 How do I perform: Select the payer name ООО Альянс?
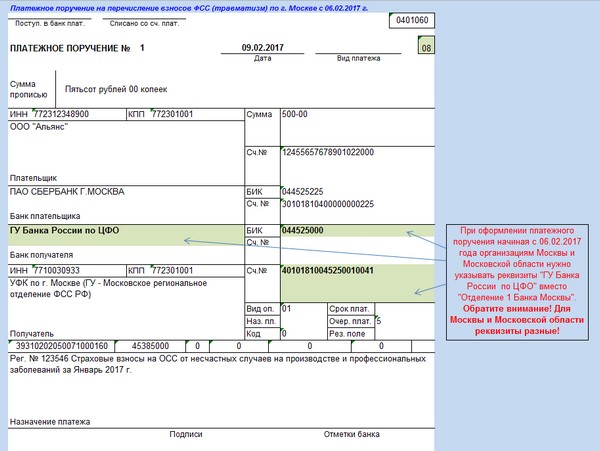42,127
